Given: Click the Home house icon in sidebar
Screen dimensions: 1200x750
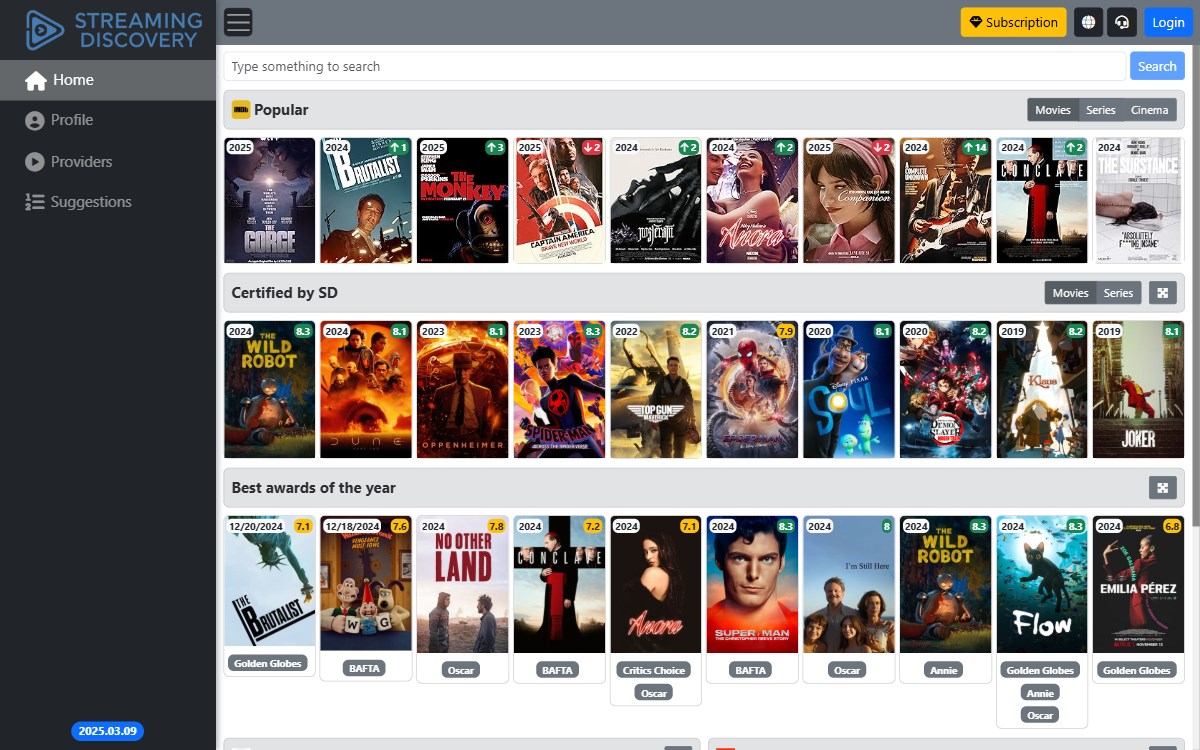Looking at the screenshot, I should [x=36, y=81].
